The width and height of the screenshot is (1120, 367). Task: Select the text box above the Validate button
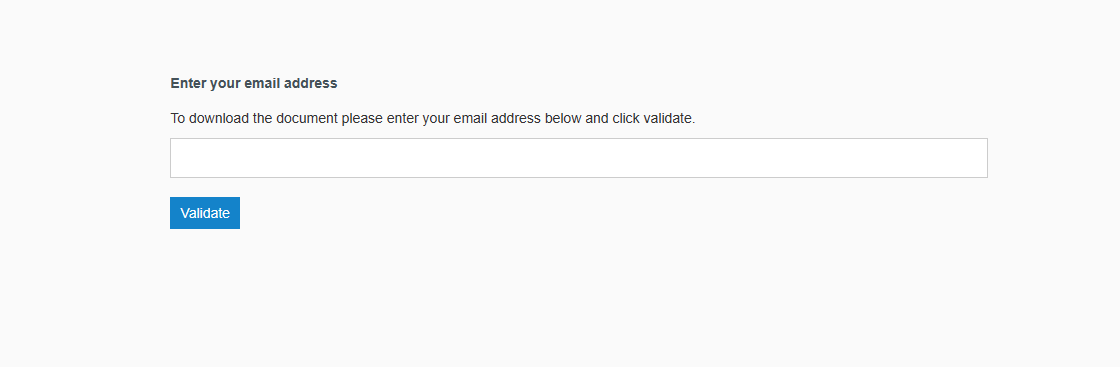[x=579, y=158]
